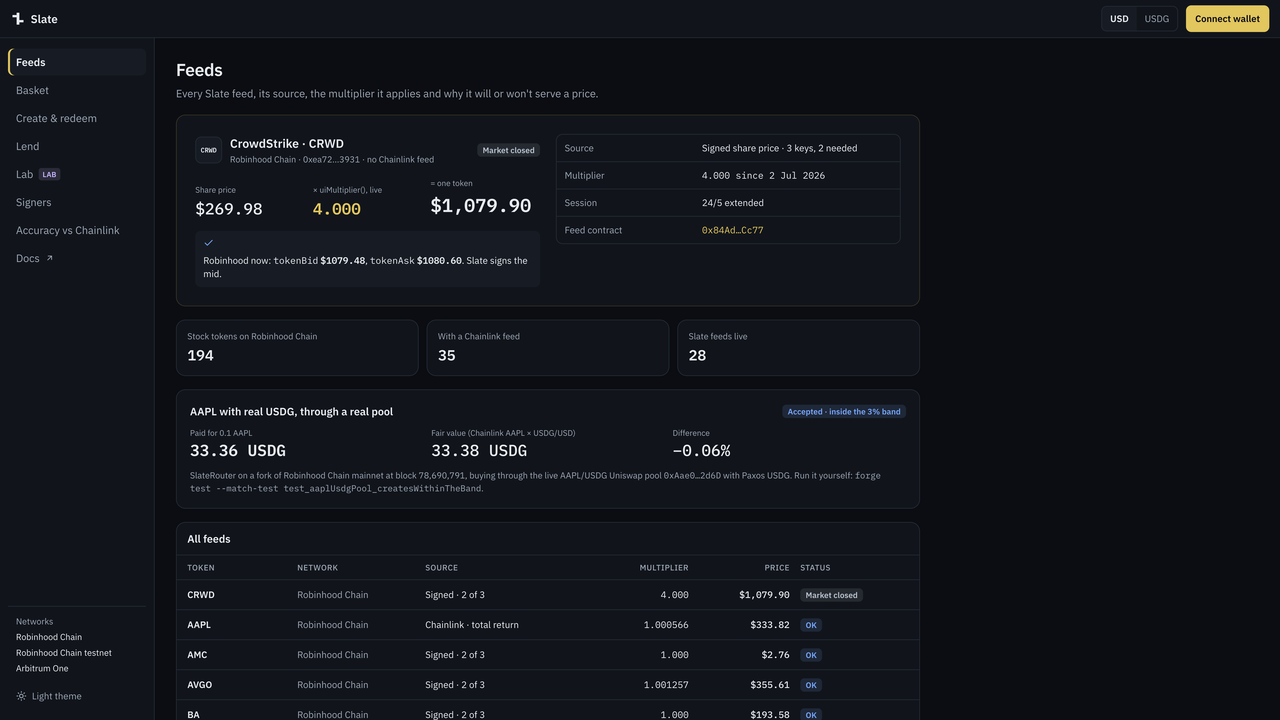Viewport: 1280px width, 720px height.
Task: Click the sun icon for Light theme
Action: (x=21, y=696)
